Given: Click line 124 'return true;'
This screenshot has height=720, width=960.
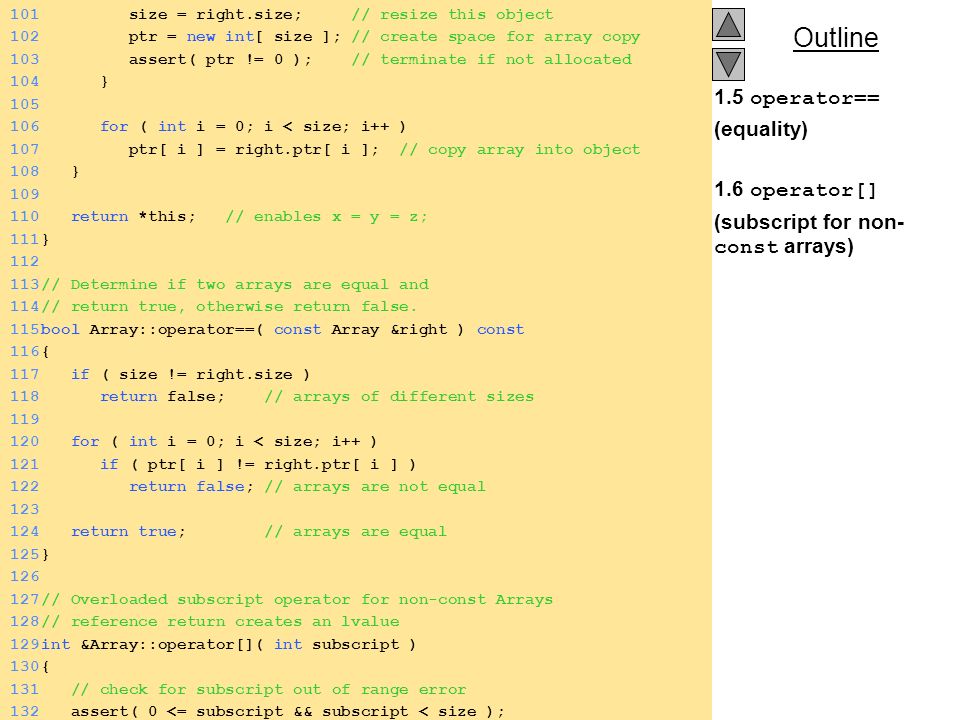Looking at the screenshot, I should click(x=129, y=531).
